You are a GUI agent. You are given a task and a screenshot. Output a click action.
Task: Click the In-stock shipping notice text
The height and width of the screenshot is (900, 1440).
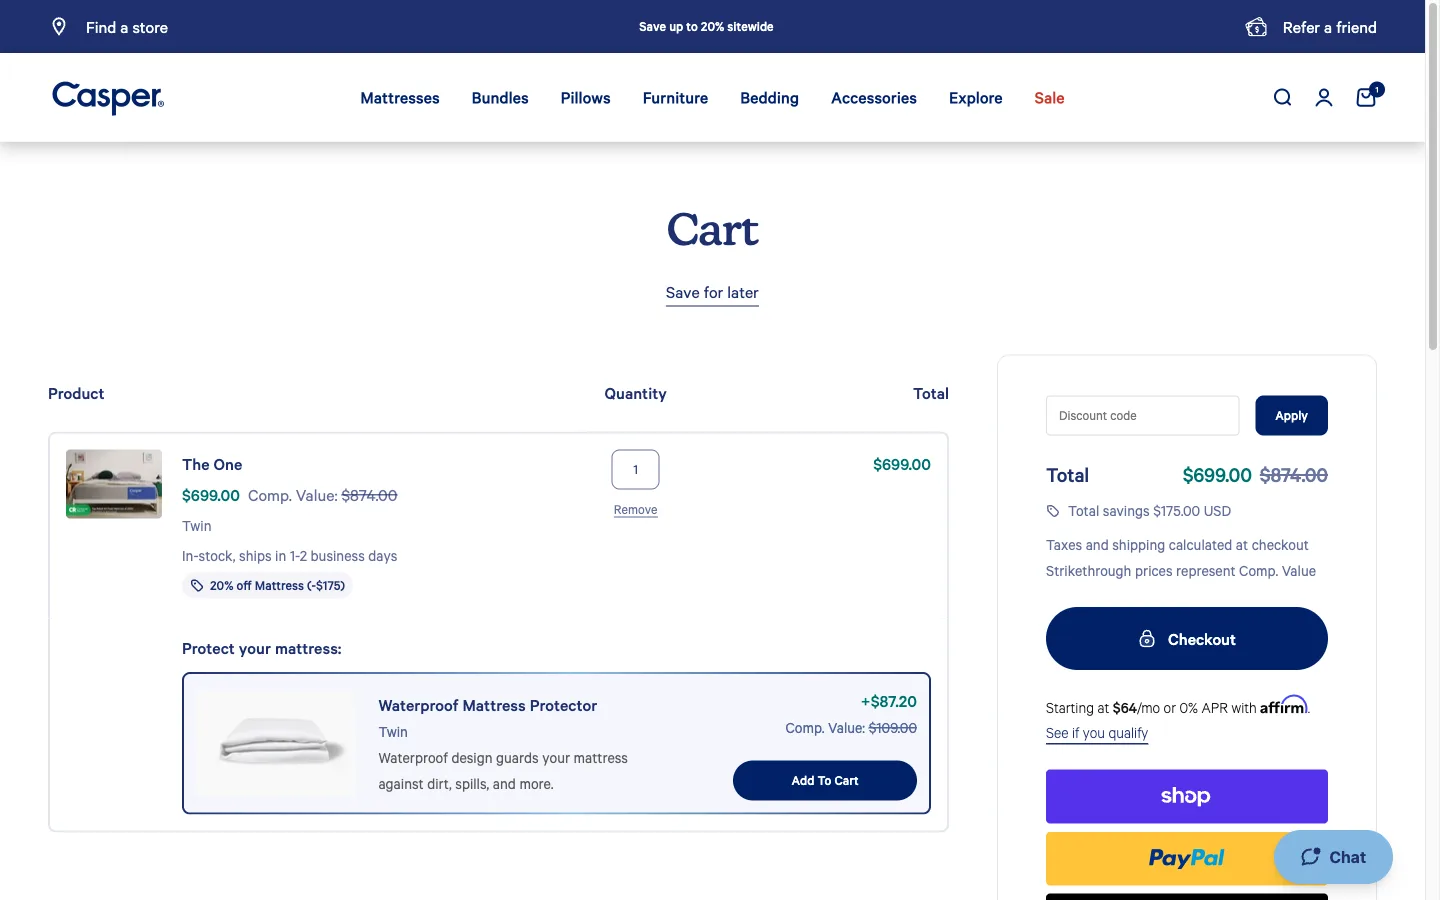289,556
